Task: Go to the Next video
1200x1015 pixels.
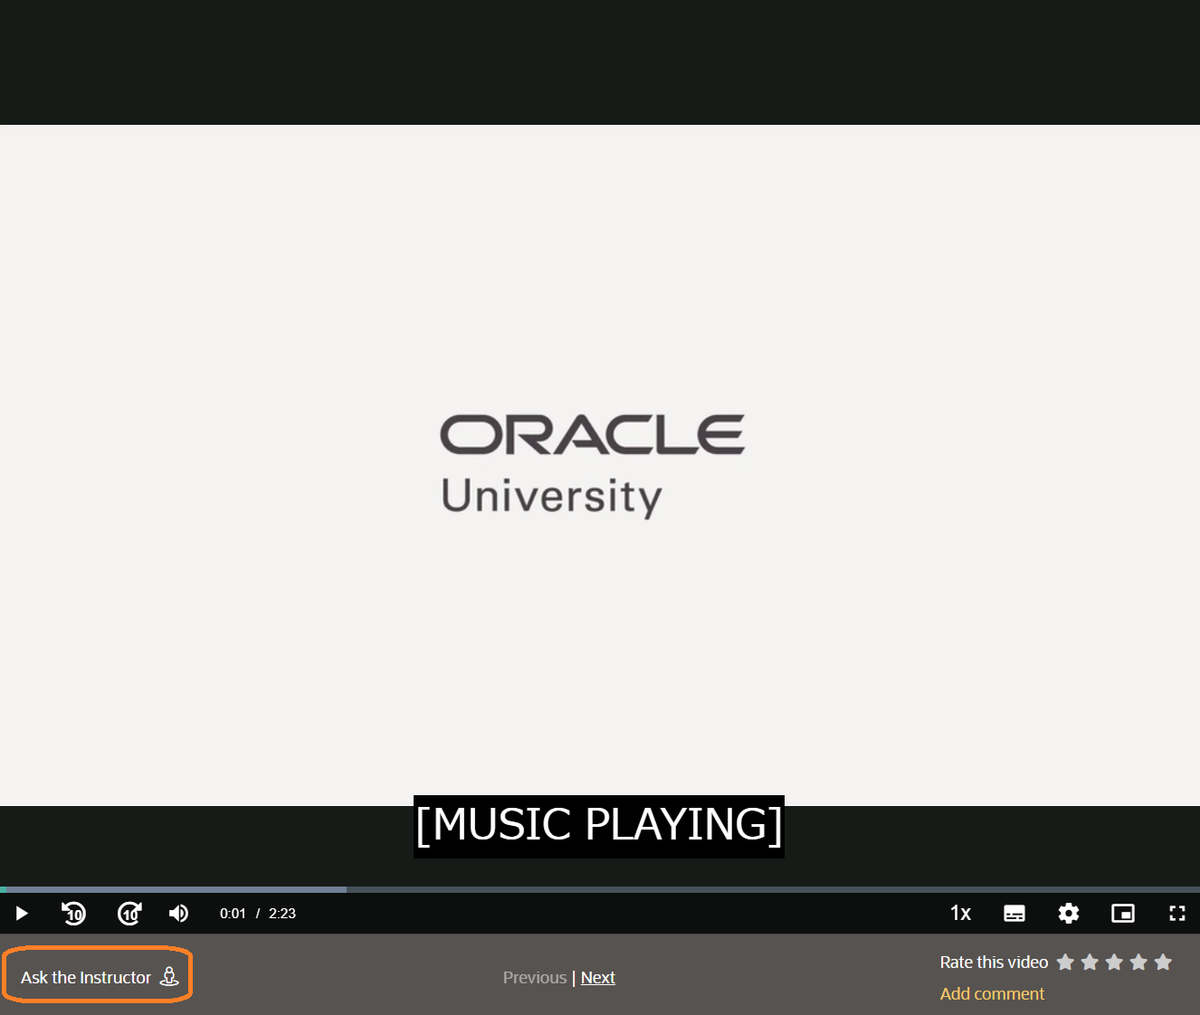Action: click(x=598, y=977)
